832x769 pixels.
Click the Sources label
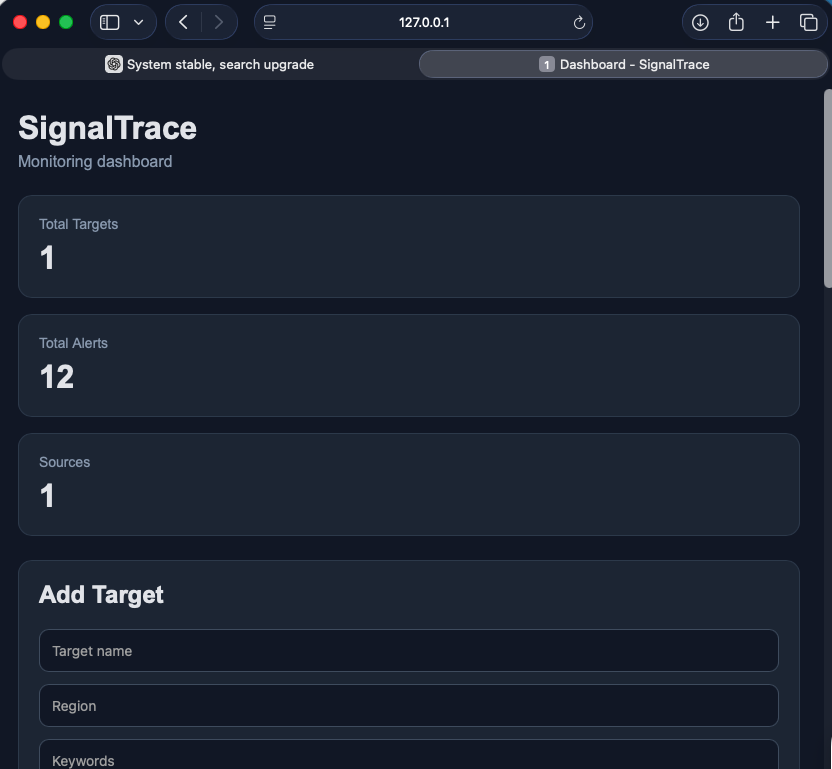click(64, 462)
